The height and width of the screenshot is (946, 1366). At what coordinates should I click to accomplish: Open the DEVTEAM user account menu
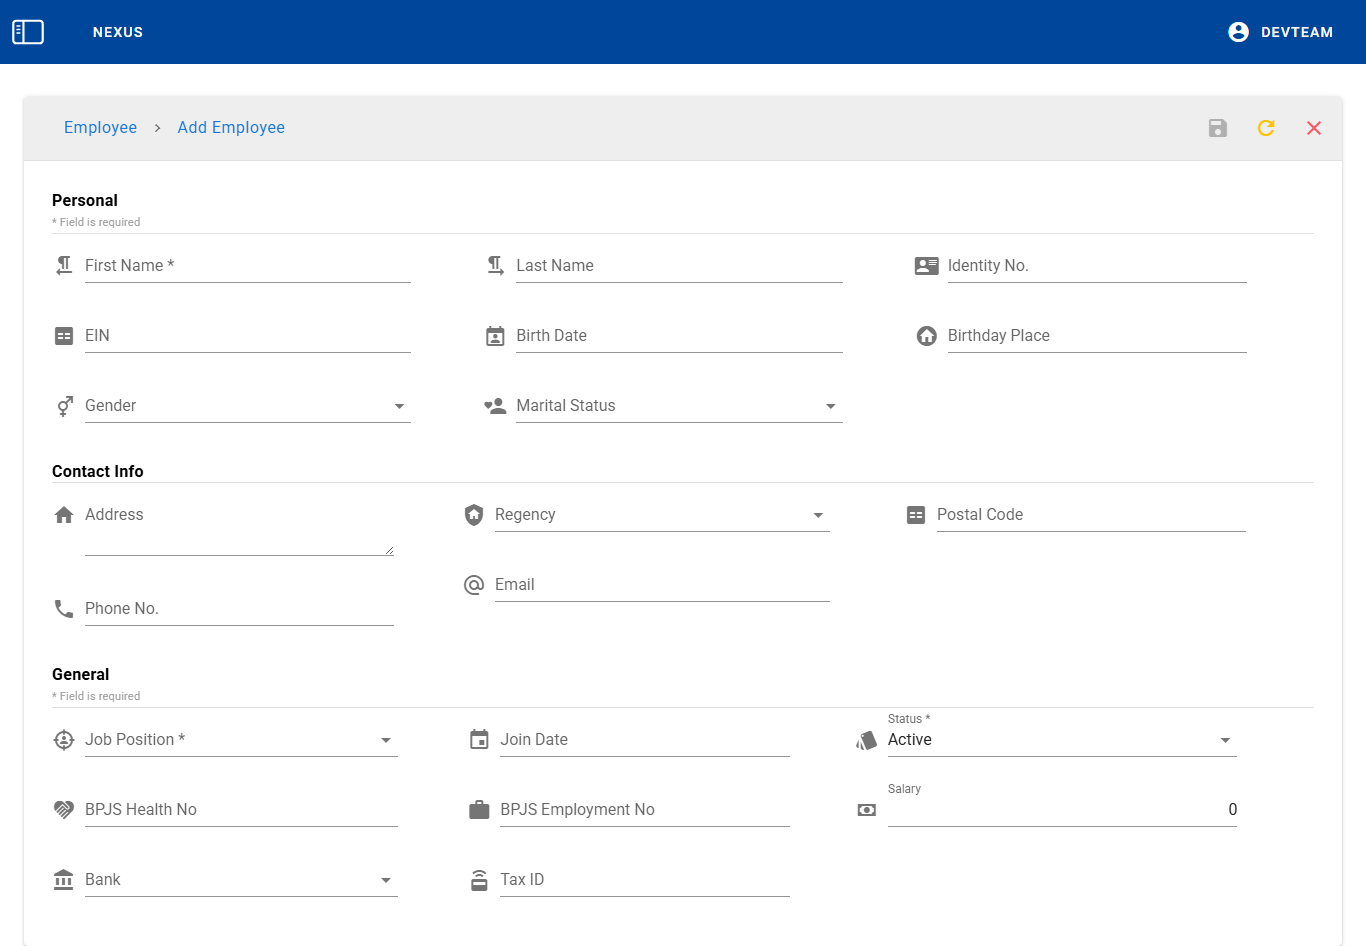(x=1280, y=32)
